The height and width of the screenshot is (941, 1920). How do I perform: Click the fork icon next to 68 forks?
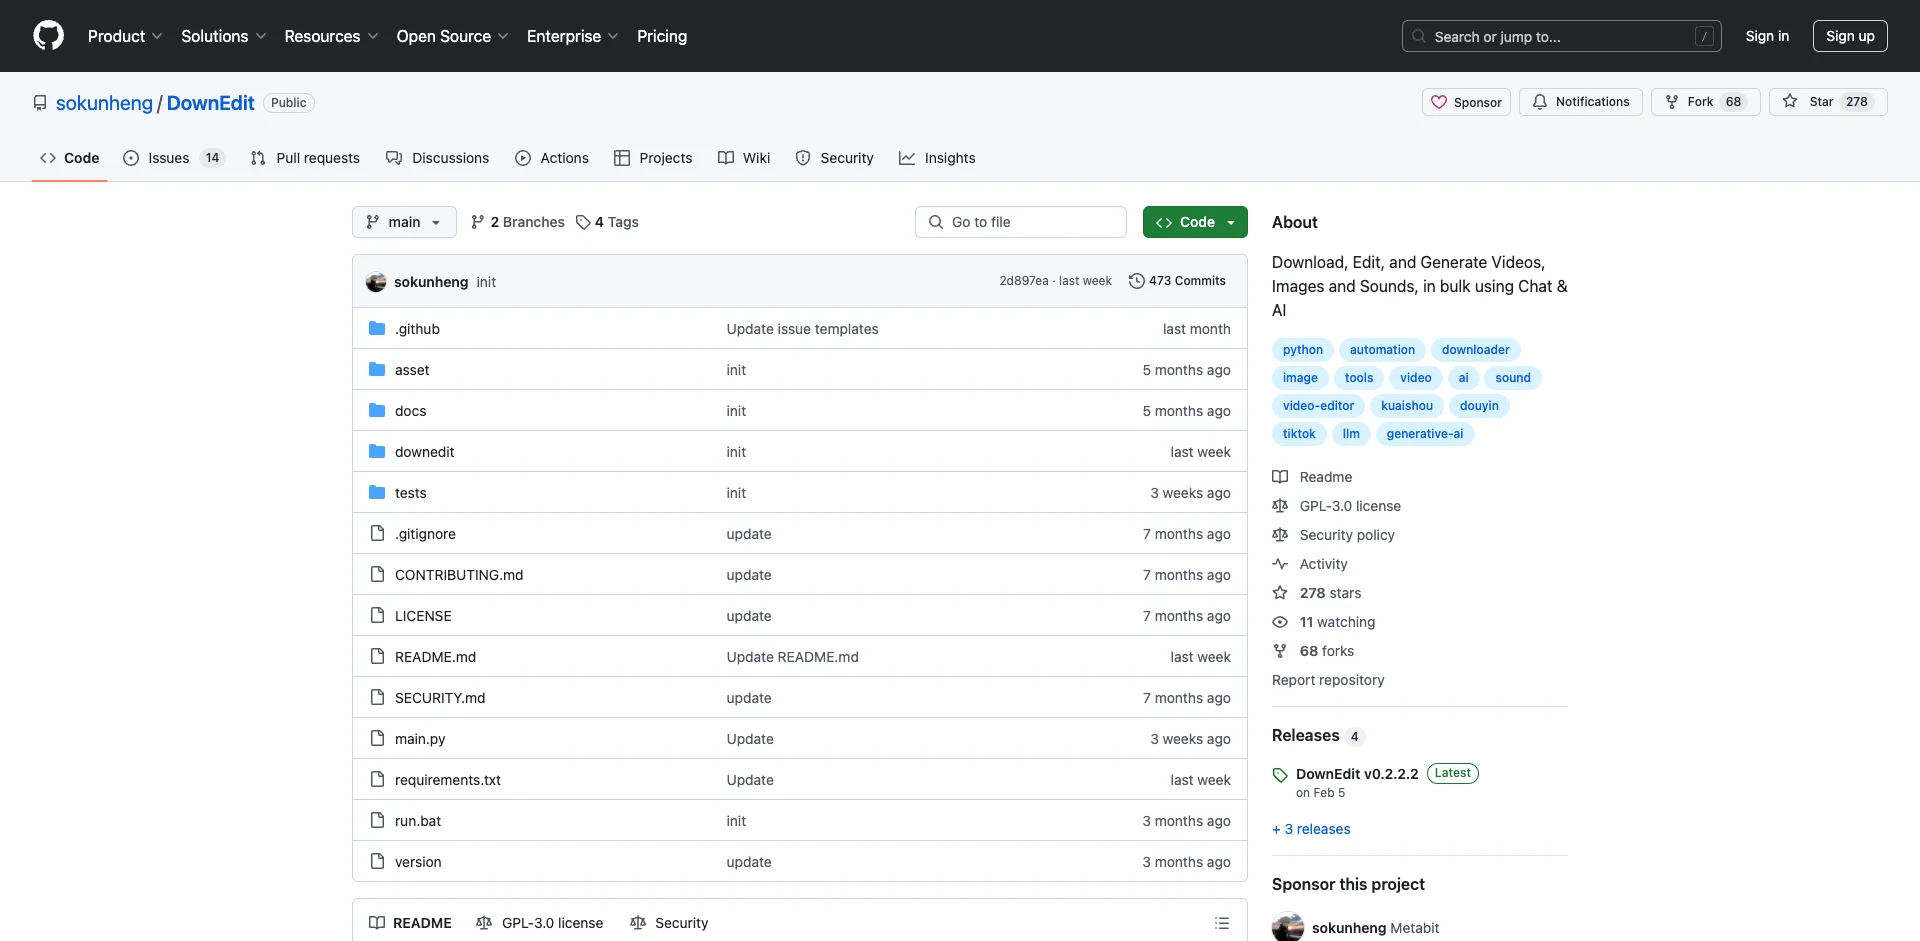pos(1280,651)
